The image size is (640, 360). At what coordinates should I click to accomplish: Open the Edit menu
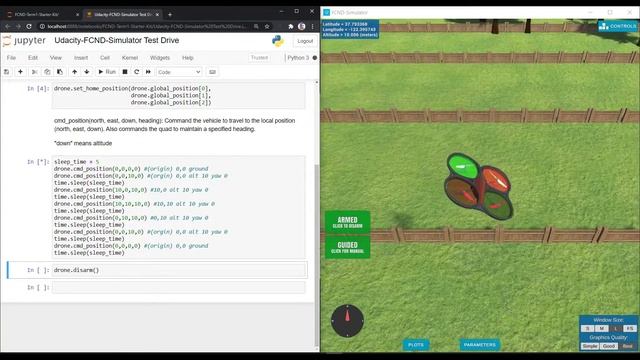pos(33,58)
